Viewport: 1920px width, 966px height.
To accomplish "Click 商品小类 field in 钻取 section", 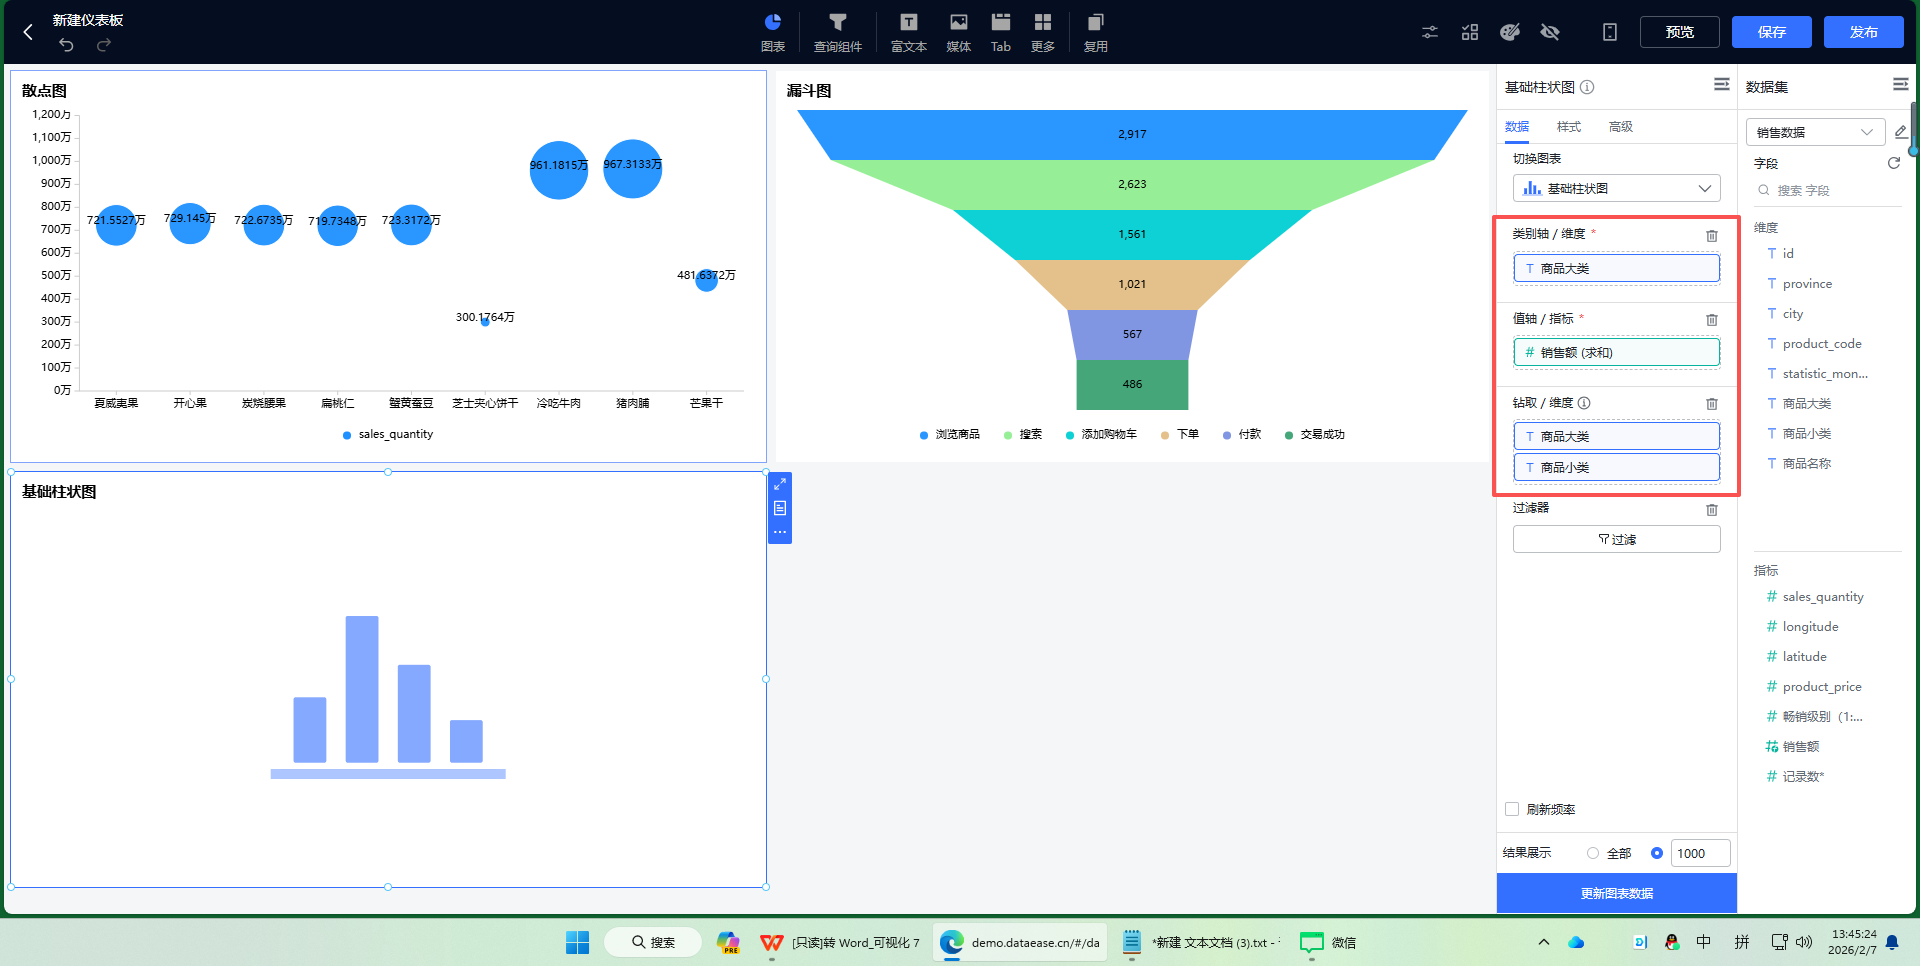I will tap(1617, 467).
